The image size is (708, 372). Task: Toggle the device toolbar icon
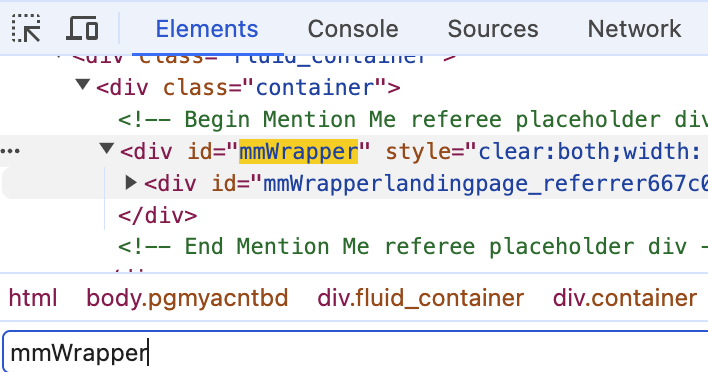coord(82,28)
